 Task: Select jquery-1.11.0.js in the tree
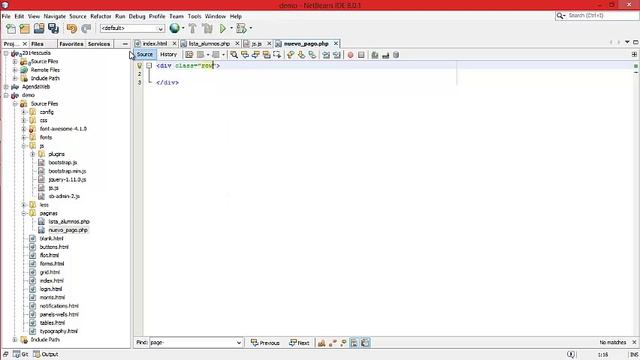pos(67,180)
